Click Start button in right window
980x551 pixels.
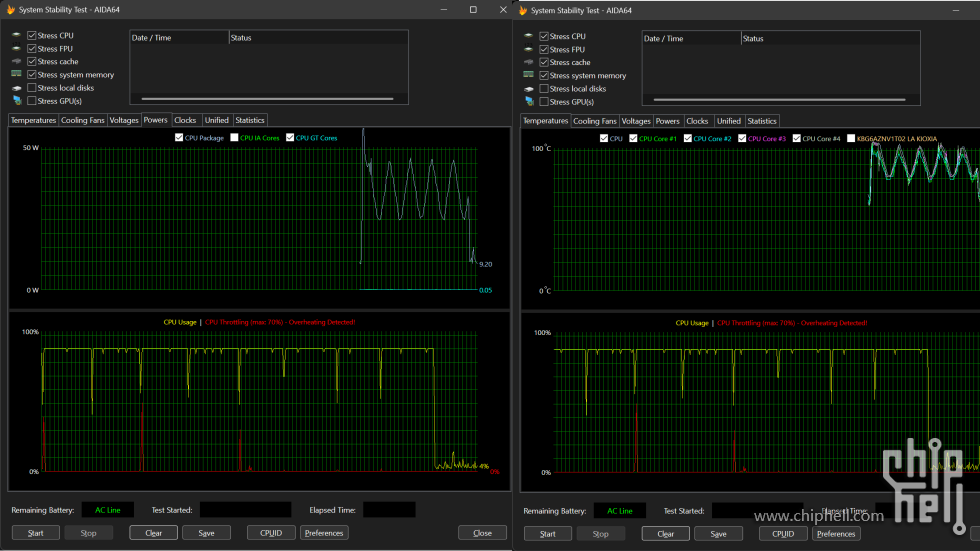[548, 534]
